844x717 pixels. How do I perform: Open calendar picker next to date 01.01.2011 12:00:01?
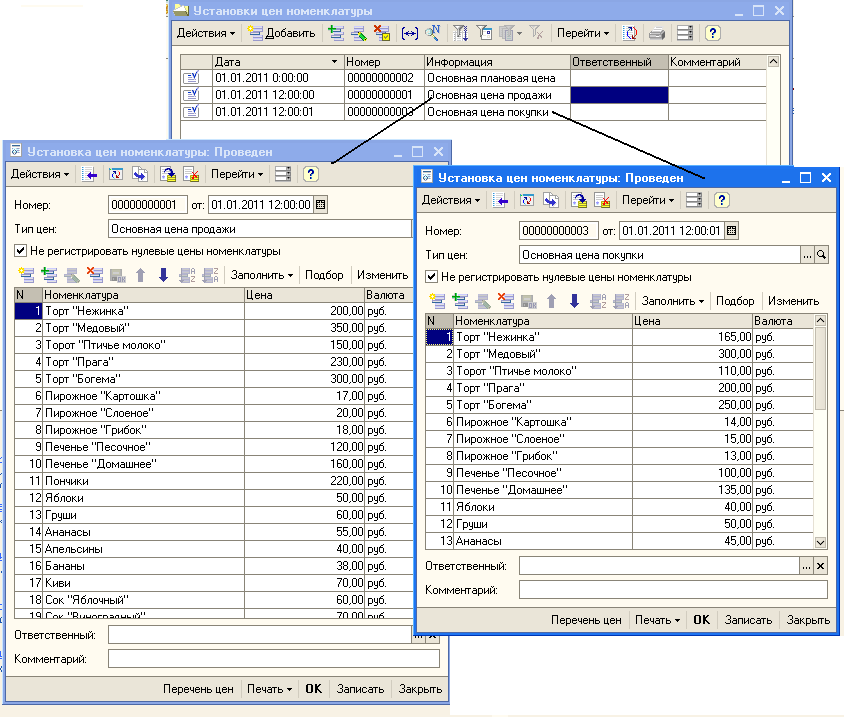coord(731,231)
